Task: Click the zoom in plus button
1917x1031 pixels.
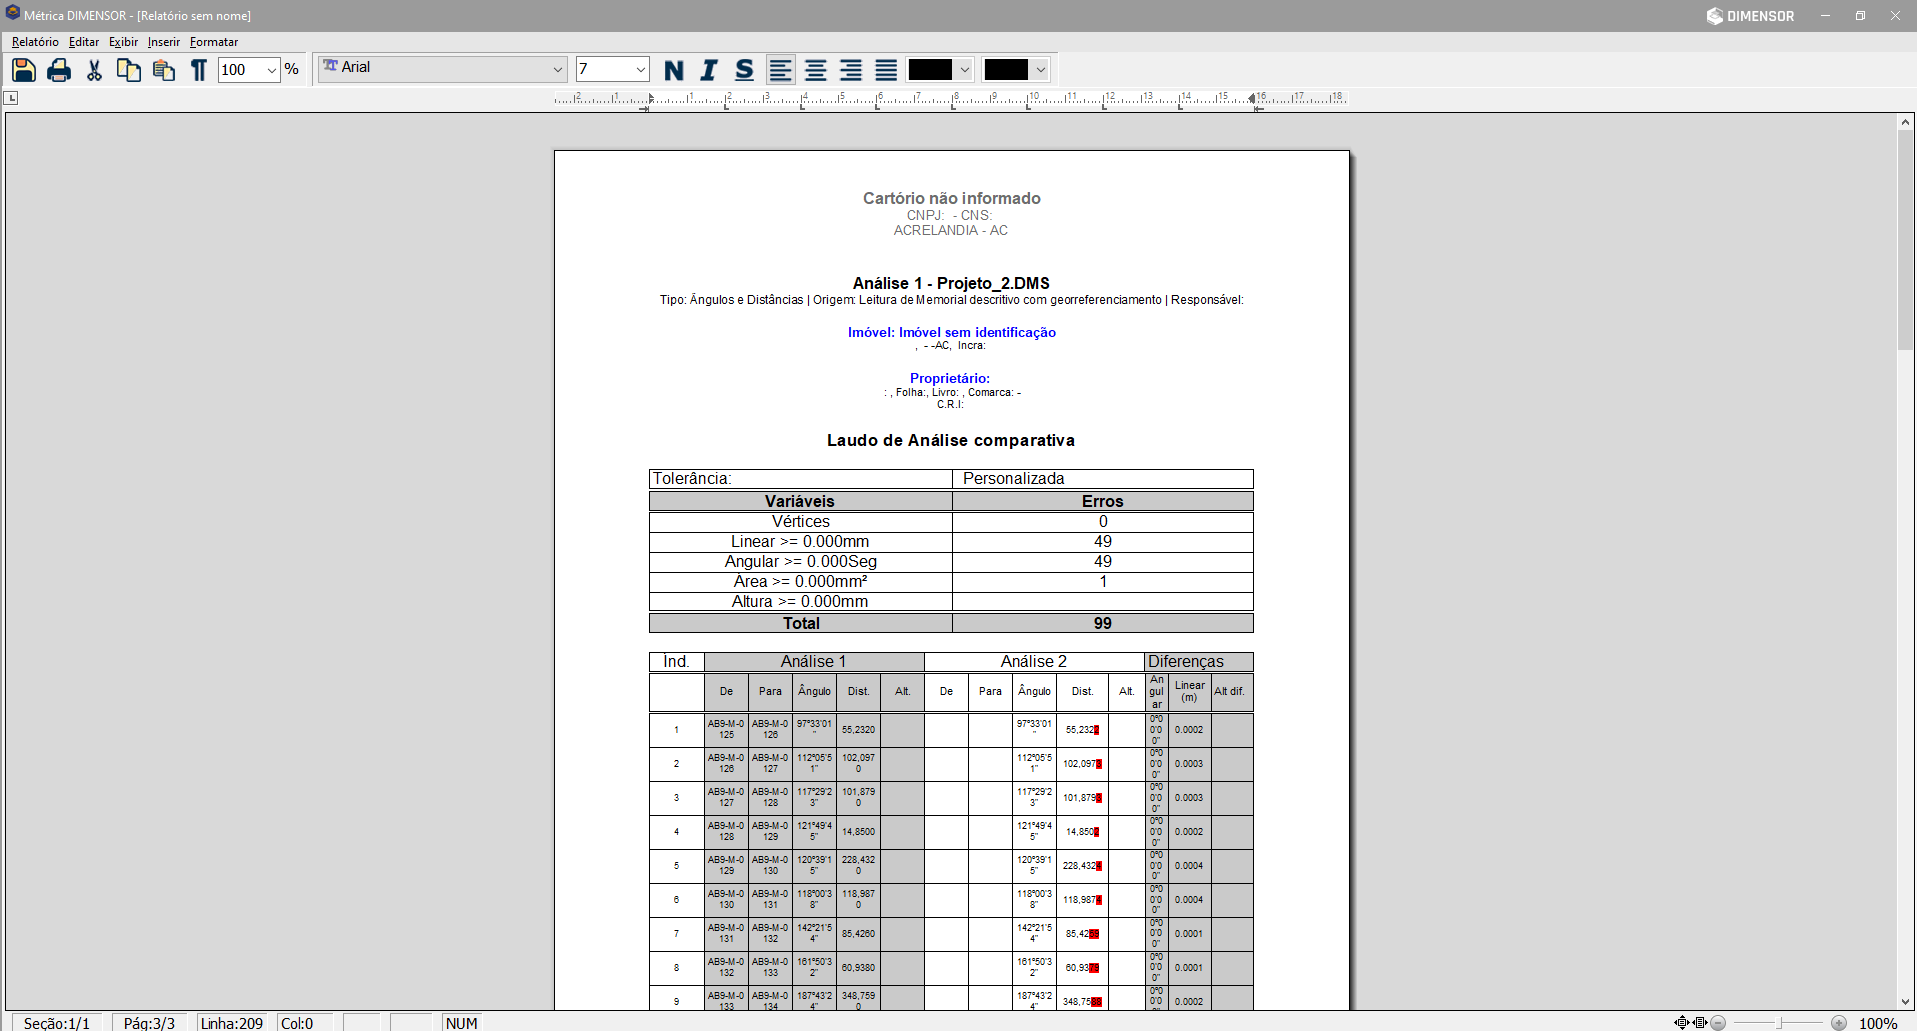Action: 1839,1023
